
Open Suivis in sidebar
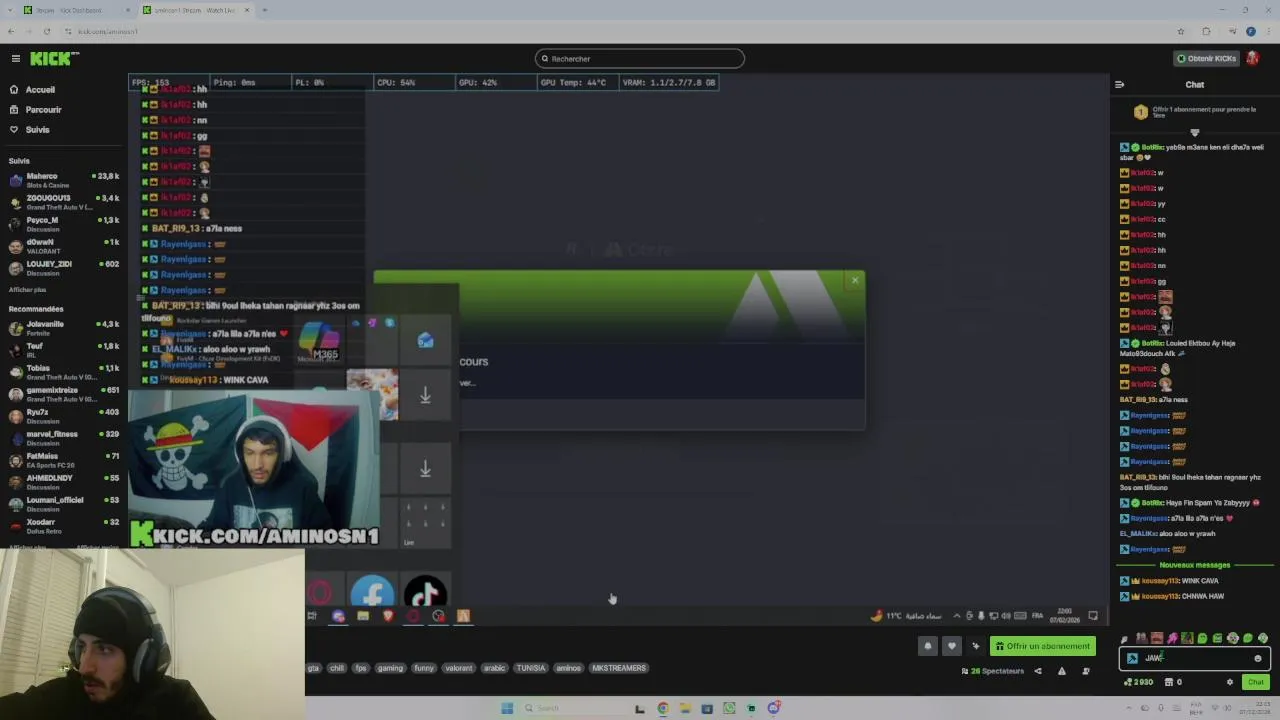pyautogui.click(x=30, y=130)
